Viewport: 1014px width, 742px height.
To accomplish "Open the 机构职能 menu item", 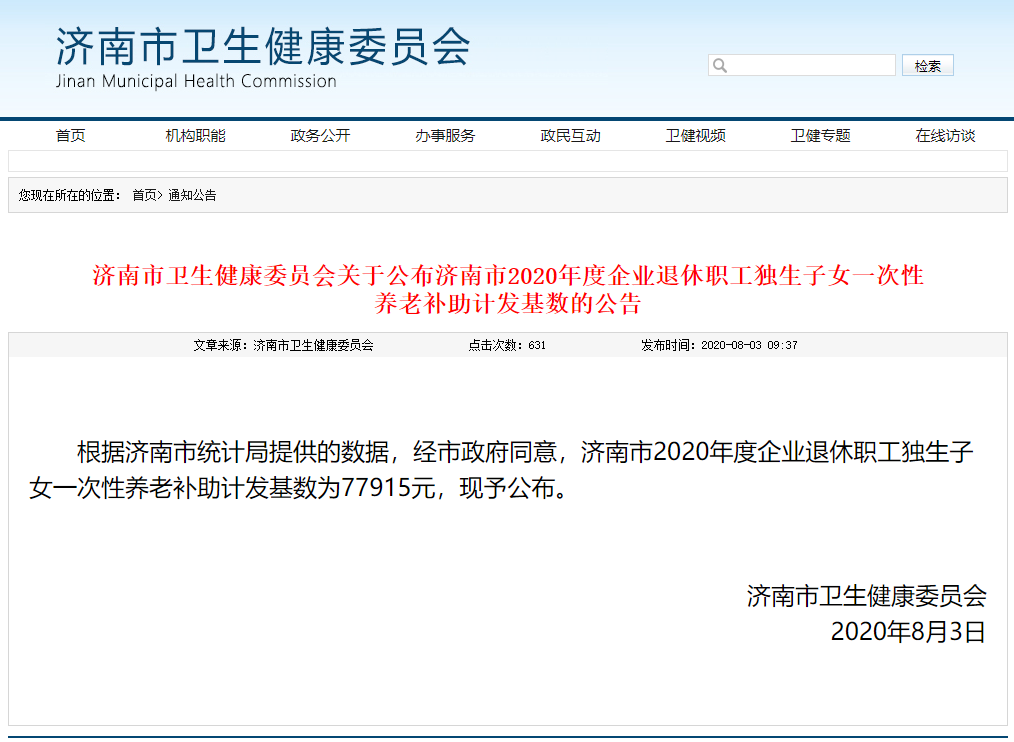I will point(195,136).
